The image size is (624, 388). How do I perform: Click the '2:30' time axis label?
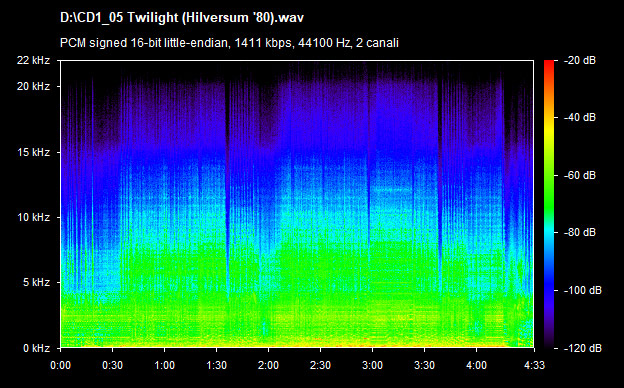(320, 365)
